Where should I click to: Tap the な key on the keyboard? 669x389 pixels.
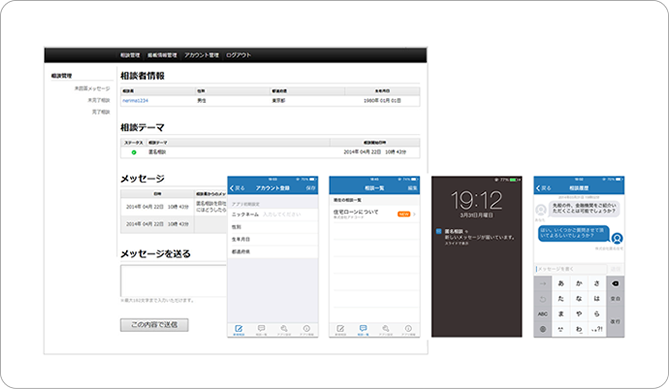[x=579, y=299]
